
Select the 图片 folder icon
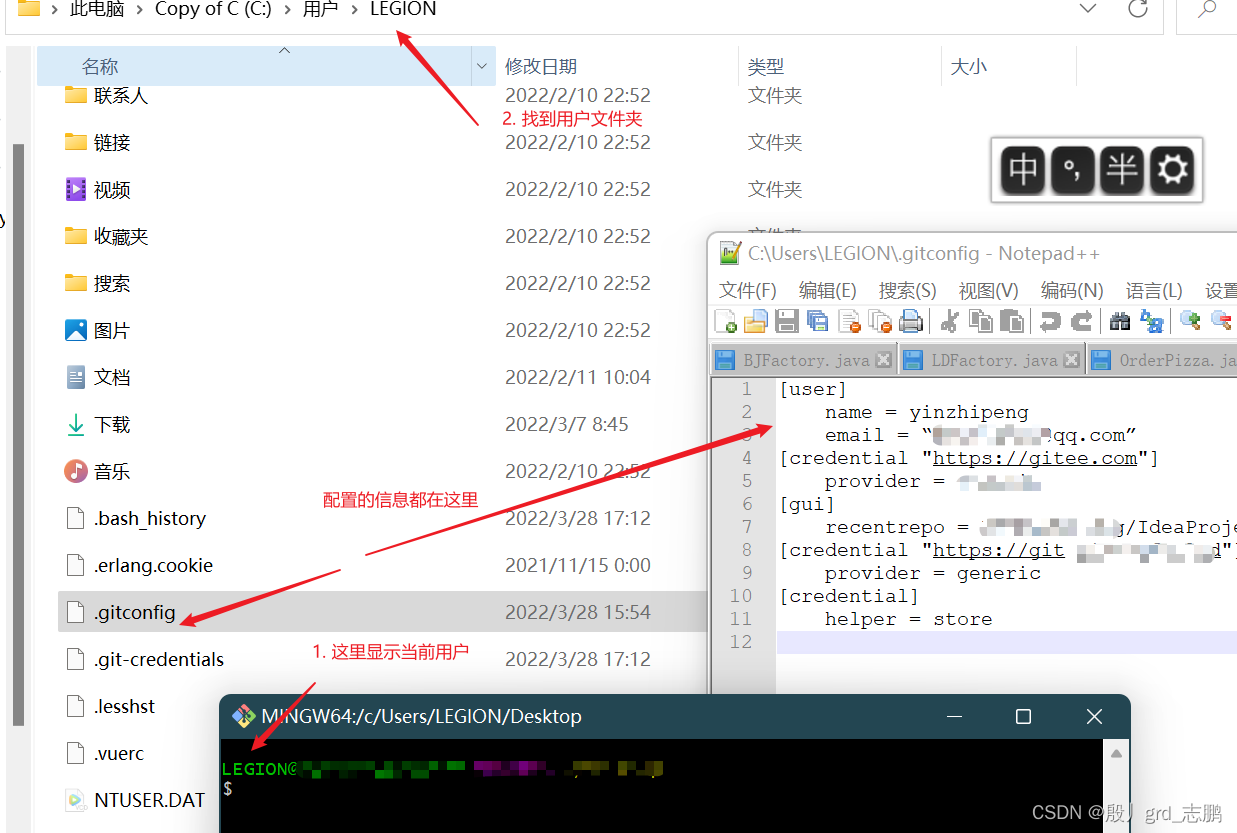coord(76,330)
